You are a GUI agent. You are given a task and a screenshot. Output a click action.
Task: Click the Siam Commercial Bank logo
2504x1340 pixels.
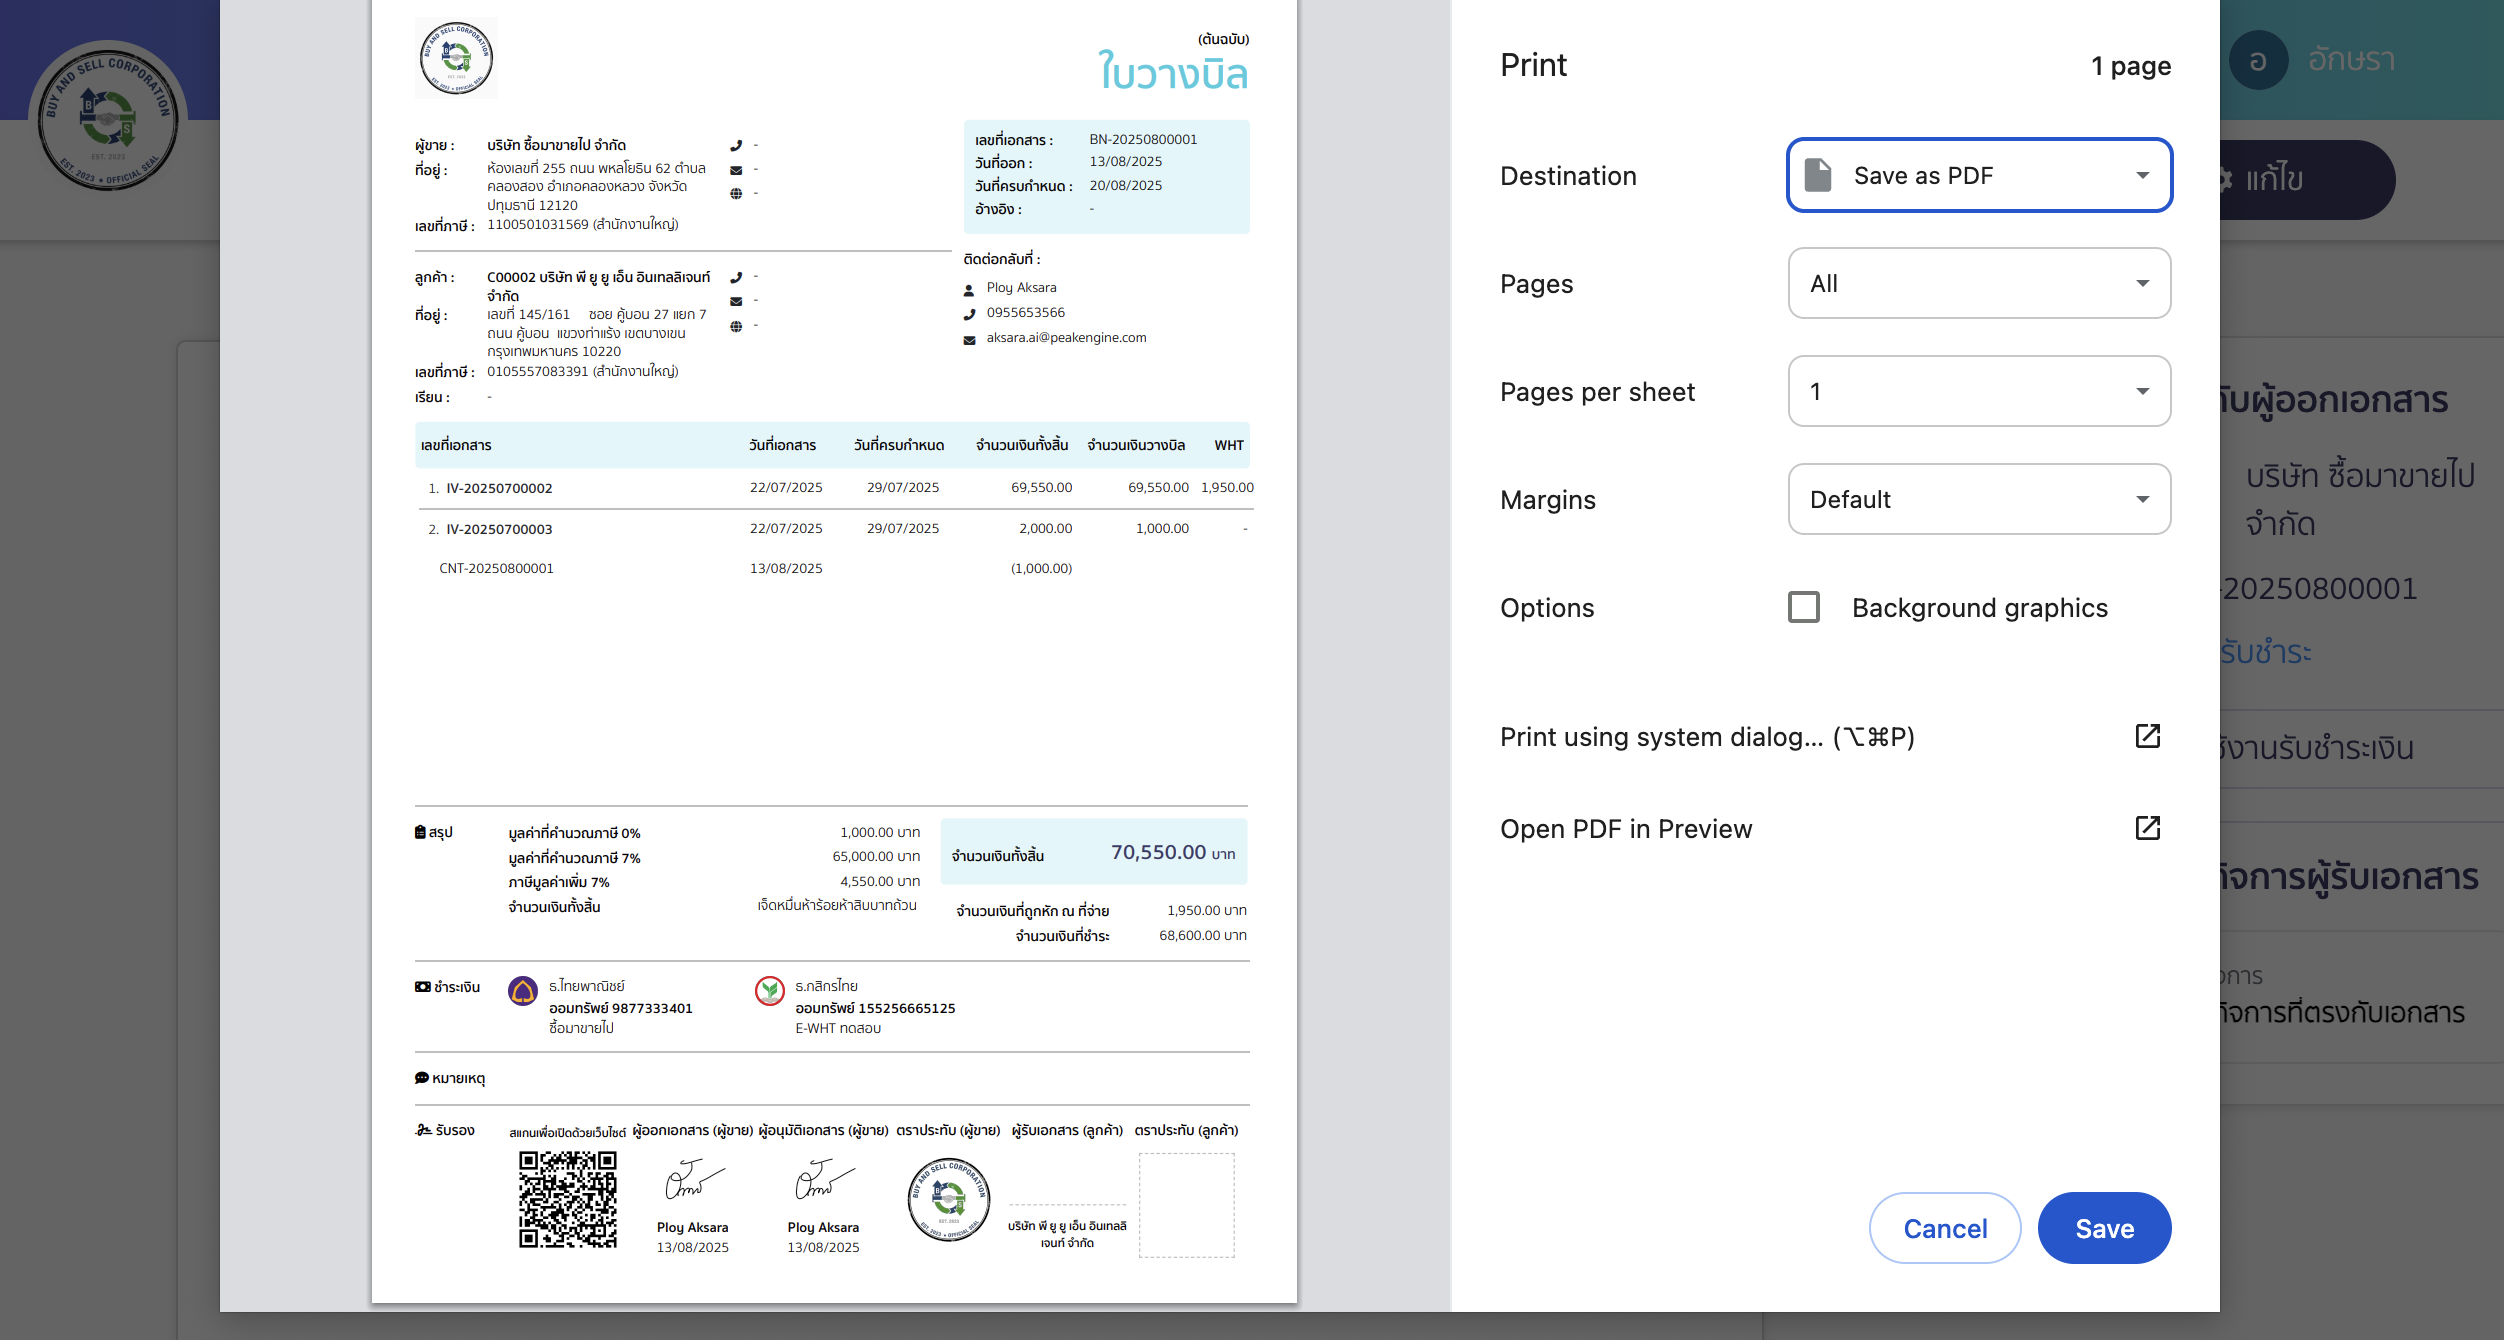[x=523, y=991]
